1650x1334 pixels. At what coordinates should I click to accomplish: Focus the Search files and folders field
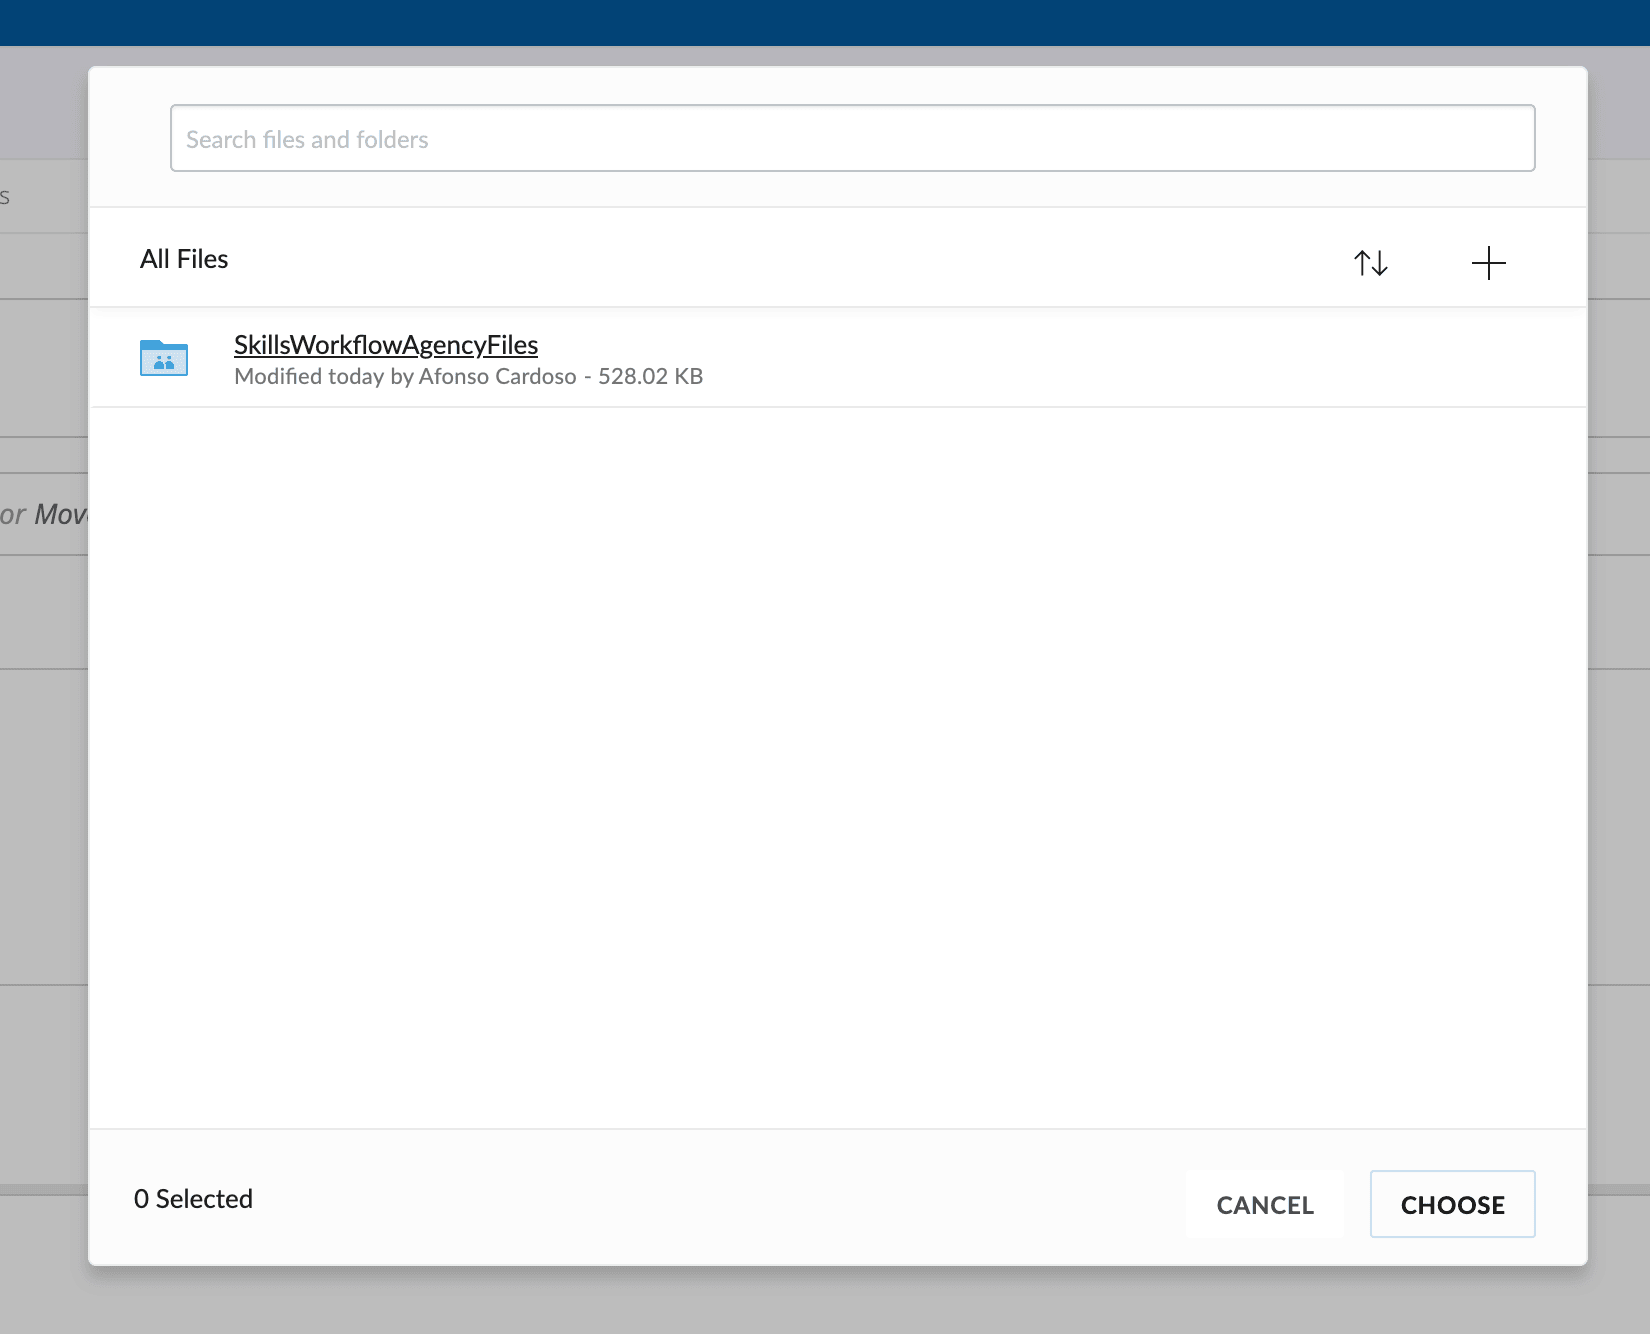point(852,139)
